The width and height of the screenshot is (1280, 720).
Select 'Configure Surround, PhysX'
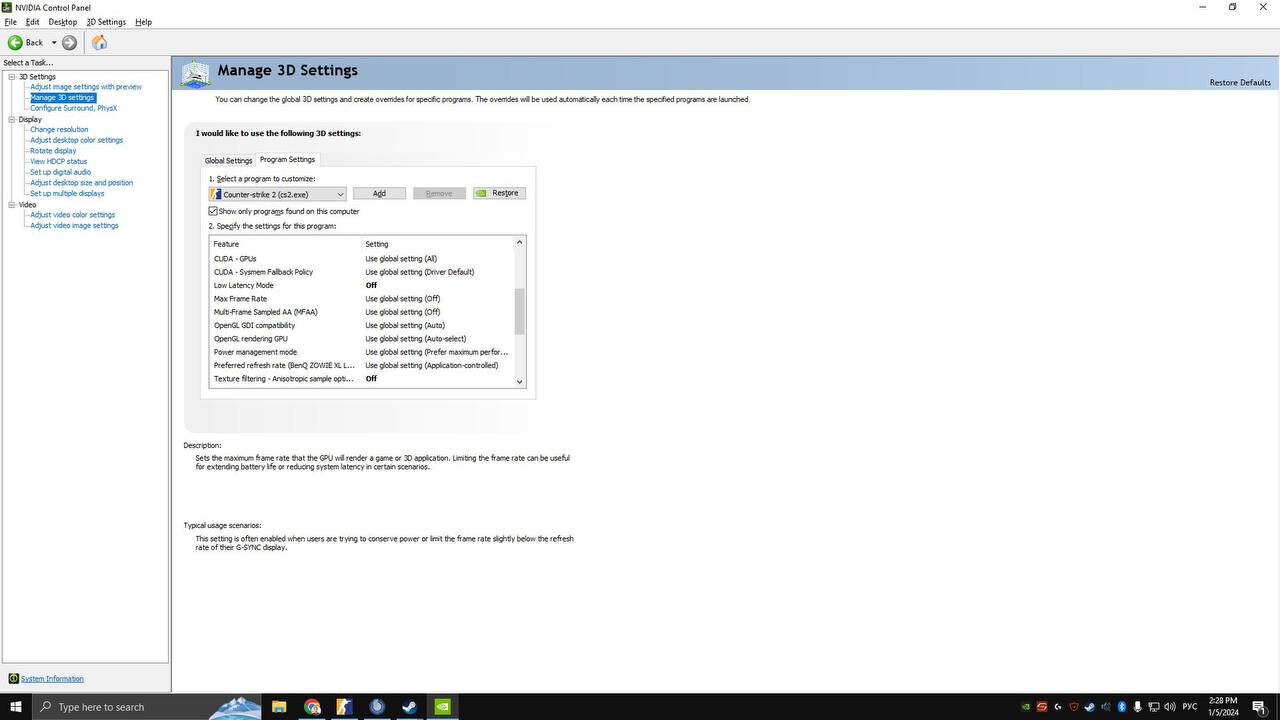tap(73, 108)
